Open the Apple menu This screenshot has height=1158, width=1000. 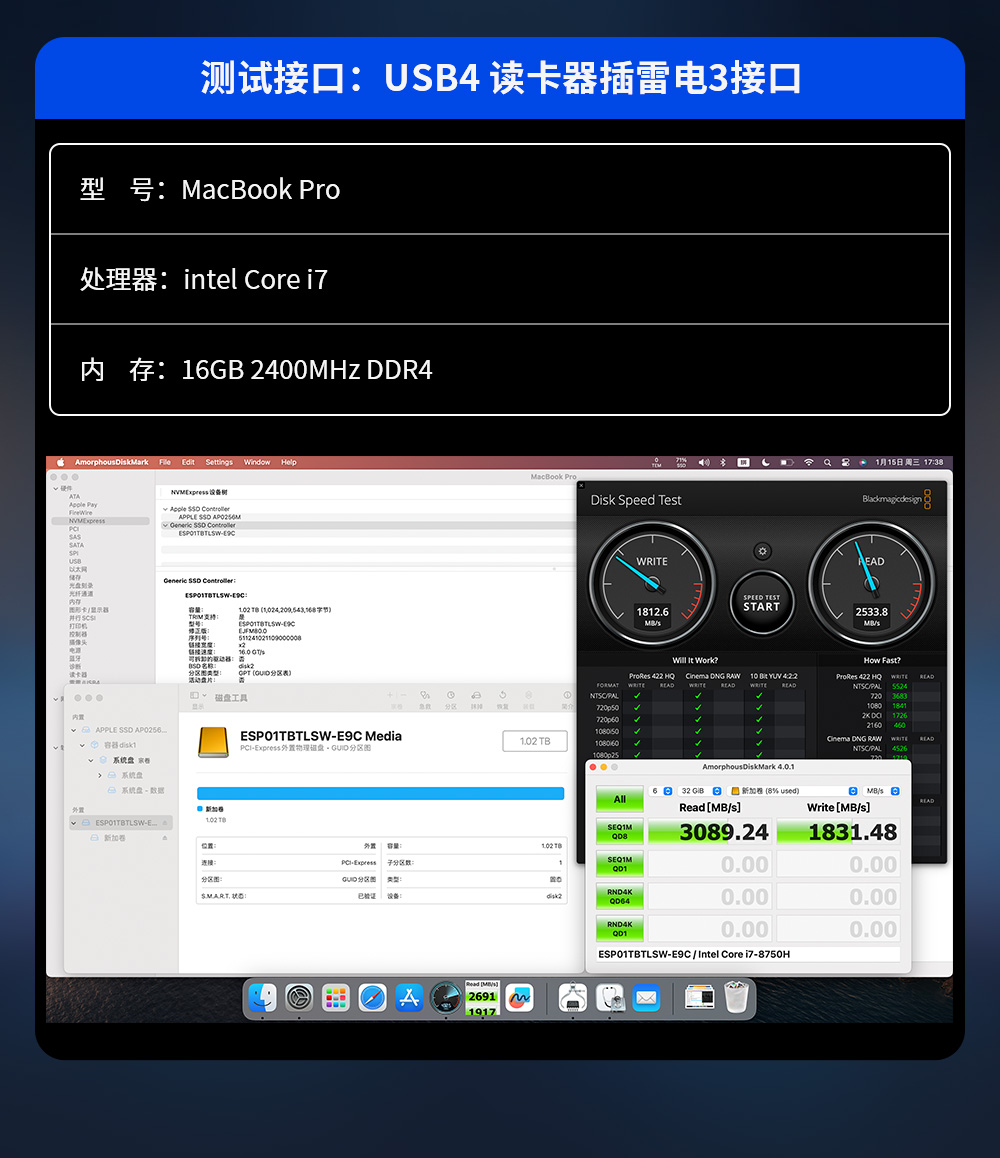tap(61, 462)
